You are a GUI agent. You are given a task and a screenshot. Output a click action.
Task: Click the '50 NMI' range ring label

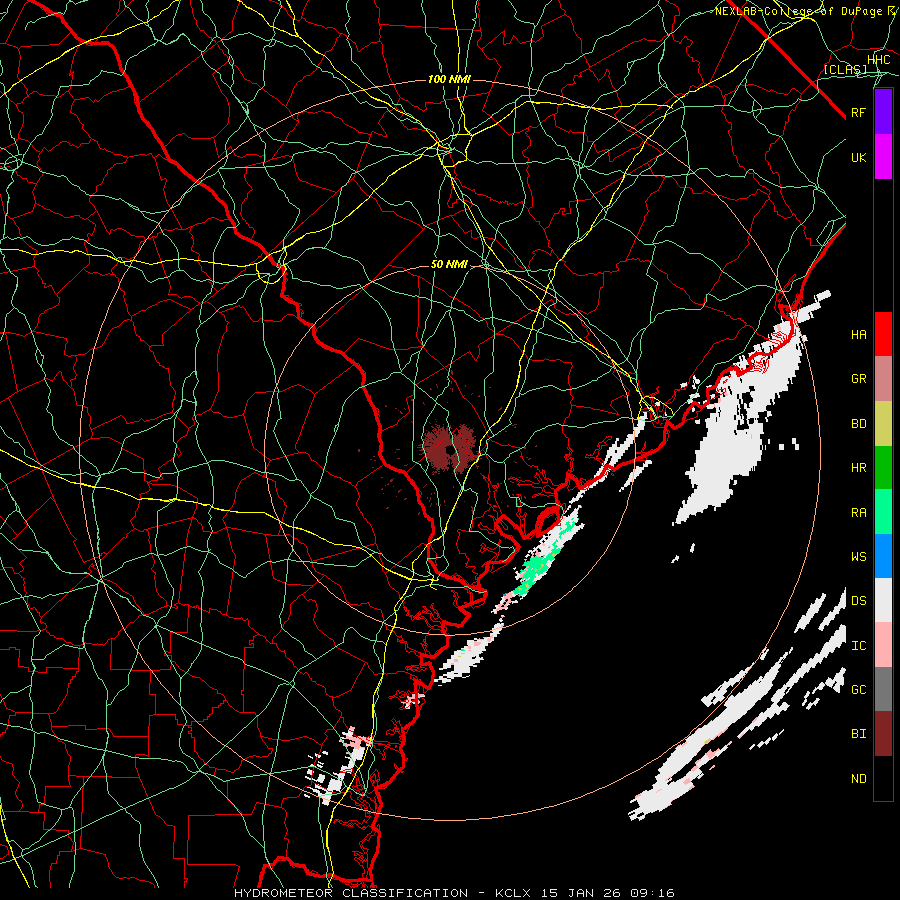[449, 265]
